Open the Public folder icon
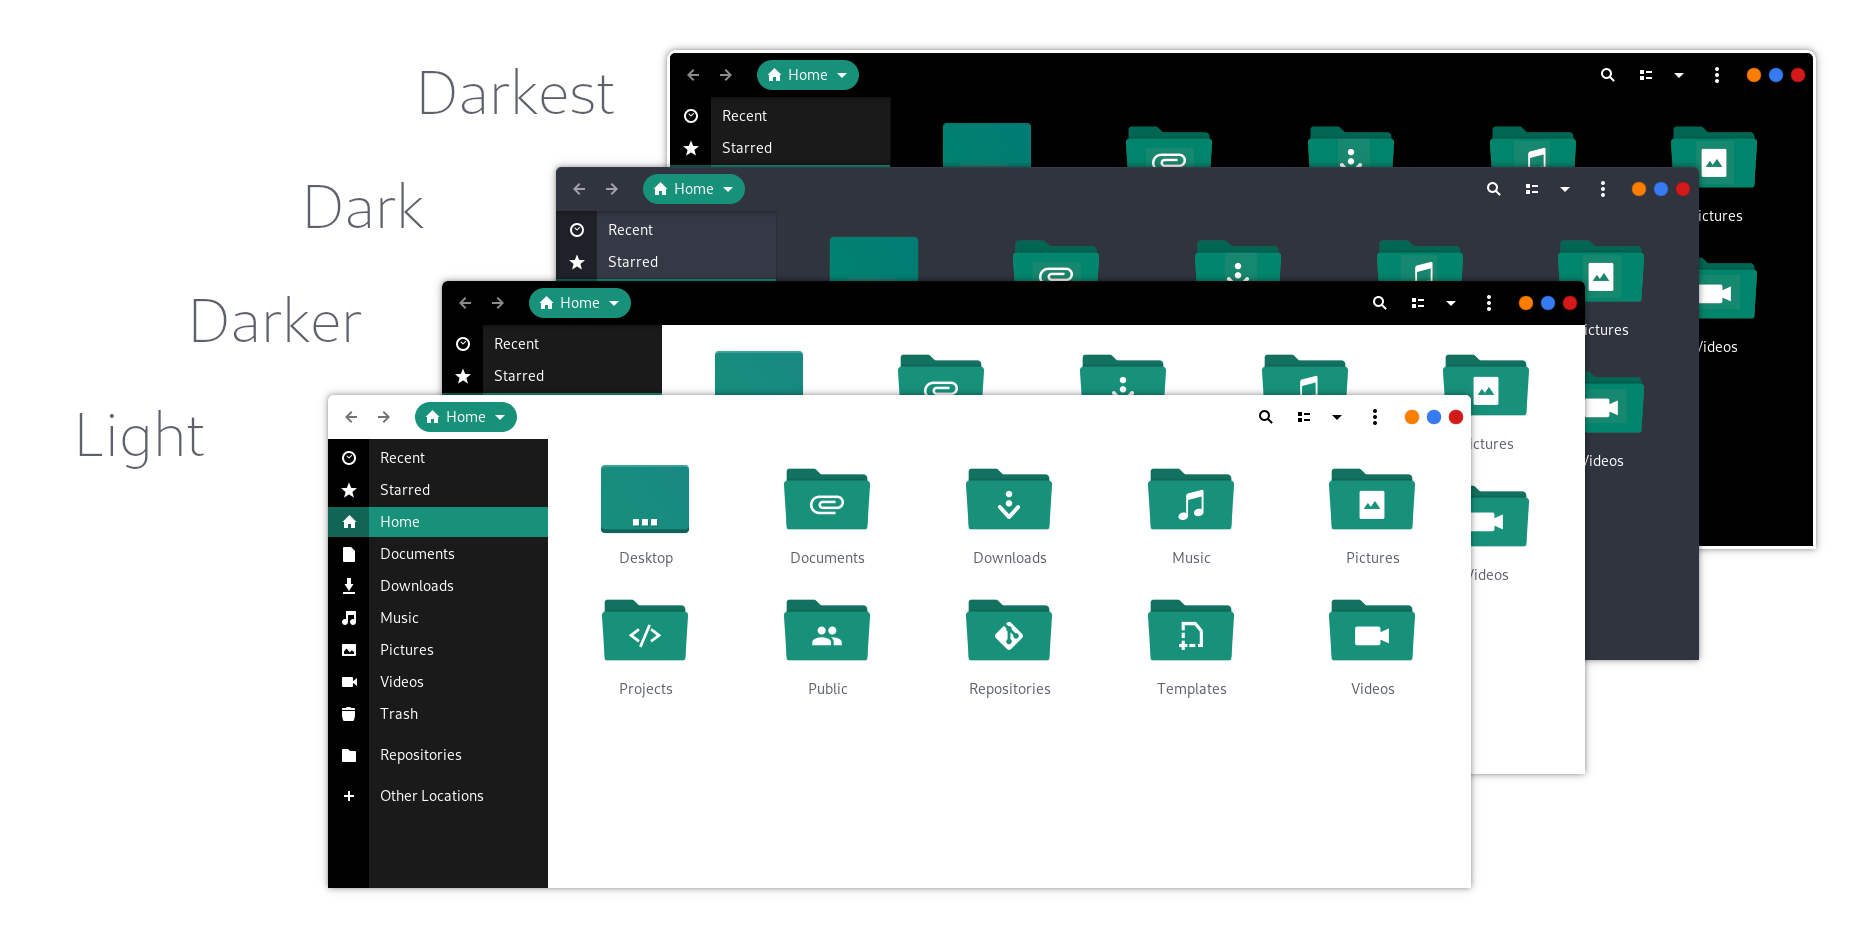 pos(827,630)
